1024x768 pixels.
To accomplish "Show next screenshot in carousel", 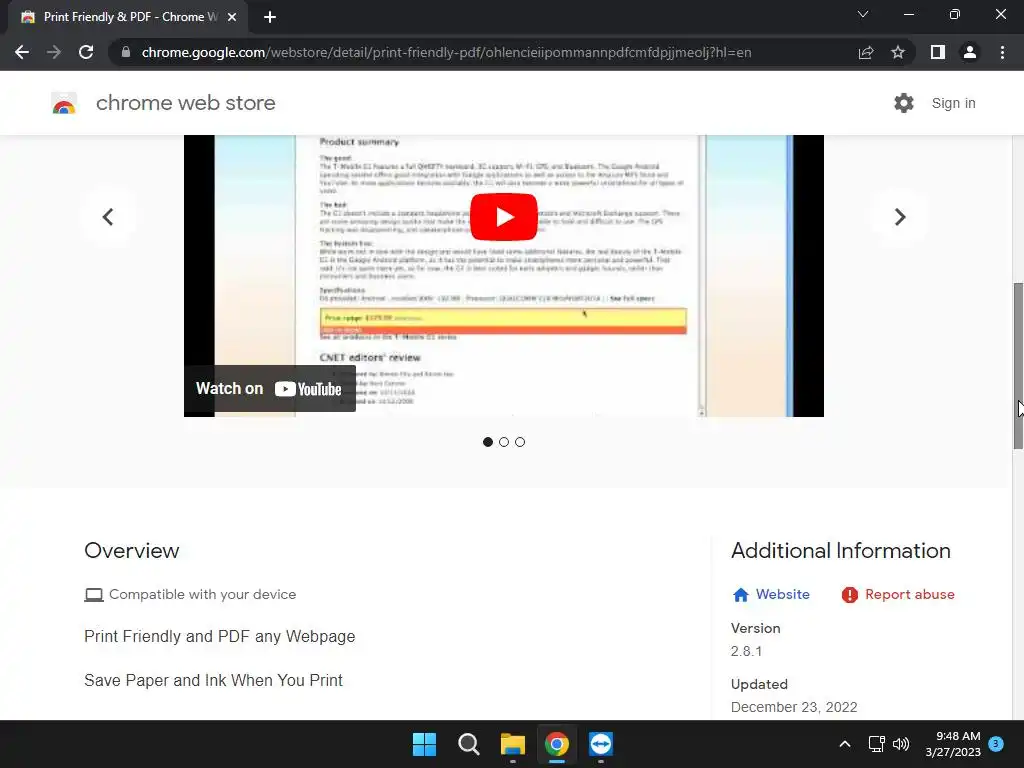I will pos(899,217).
